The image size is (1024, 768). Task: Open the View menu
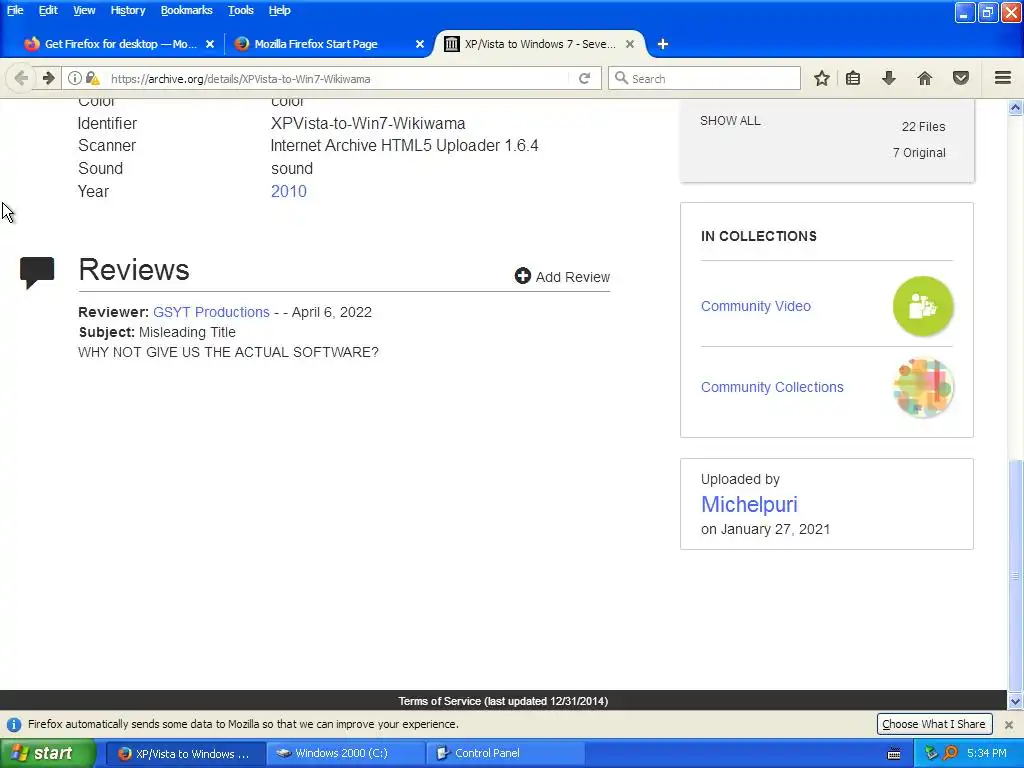pyautogui.click(x=84, y=10)
